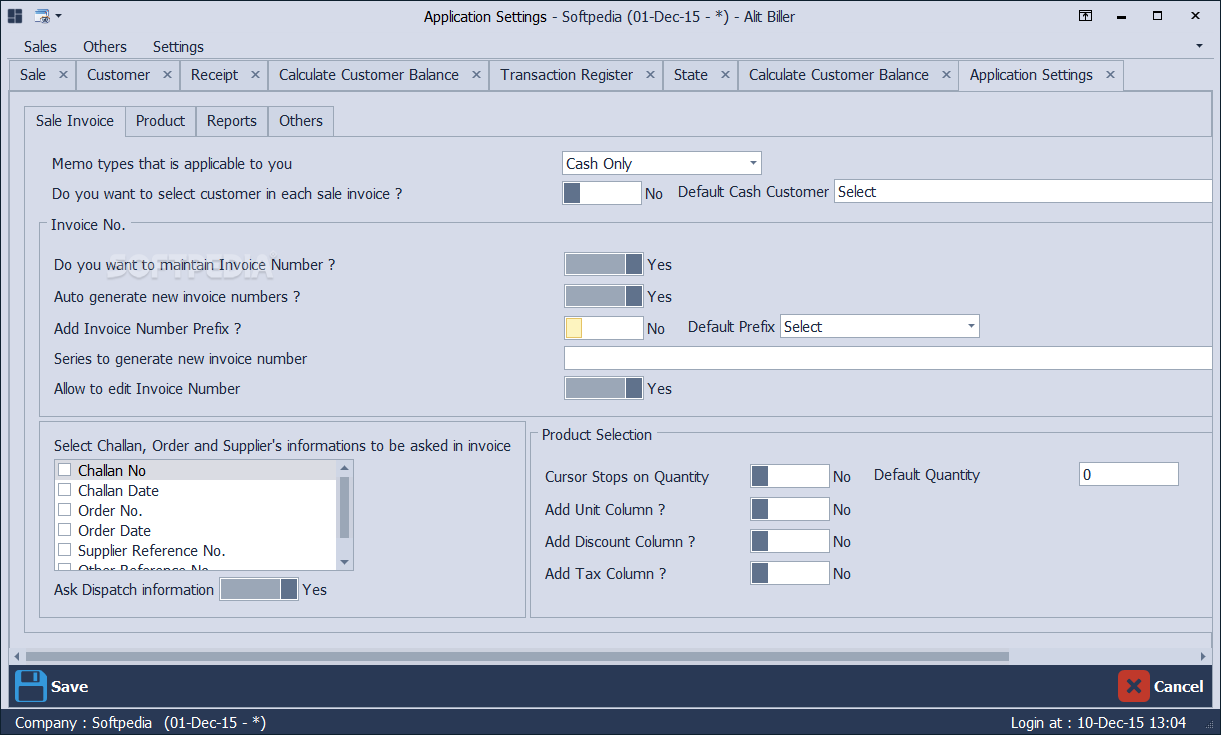Viewport: 1221px width, 735px height.
Task: Toggle Add Discount Column switch
Action: point(790,541)
